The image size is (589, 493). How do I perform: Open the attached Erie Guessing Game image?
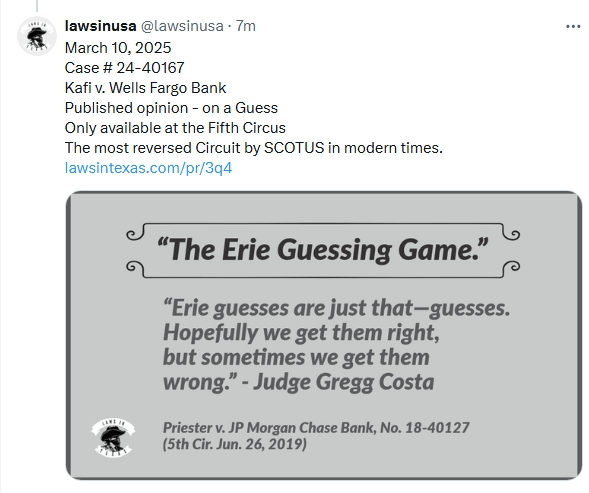(x=324, y=335)
